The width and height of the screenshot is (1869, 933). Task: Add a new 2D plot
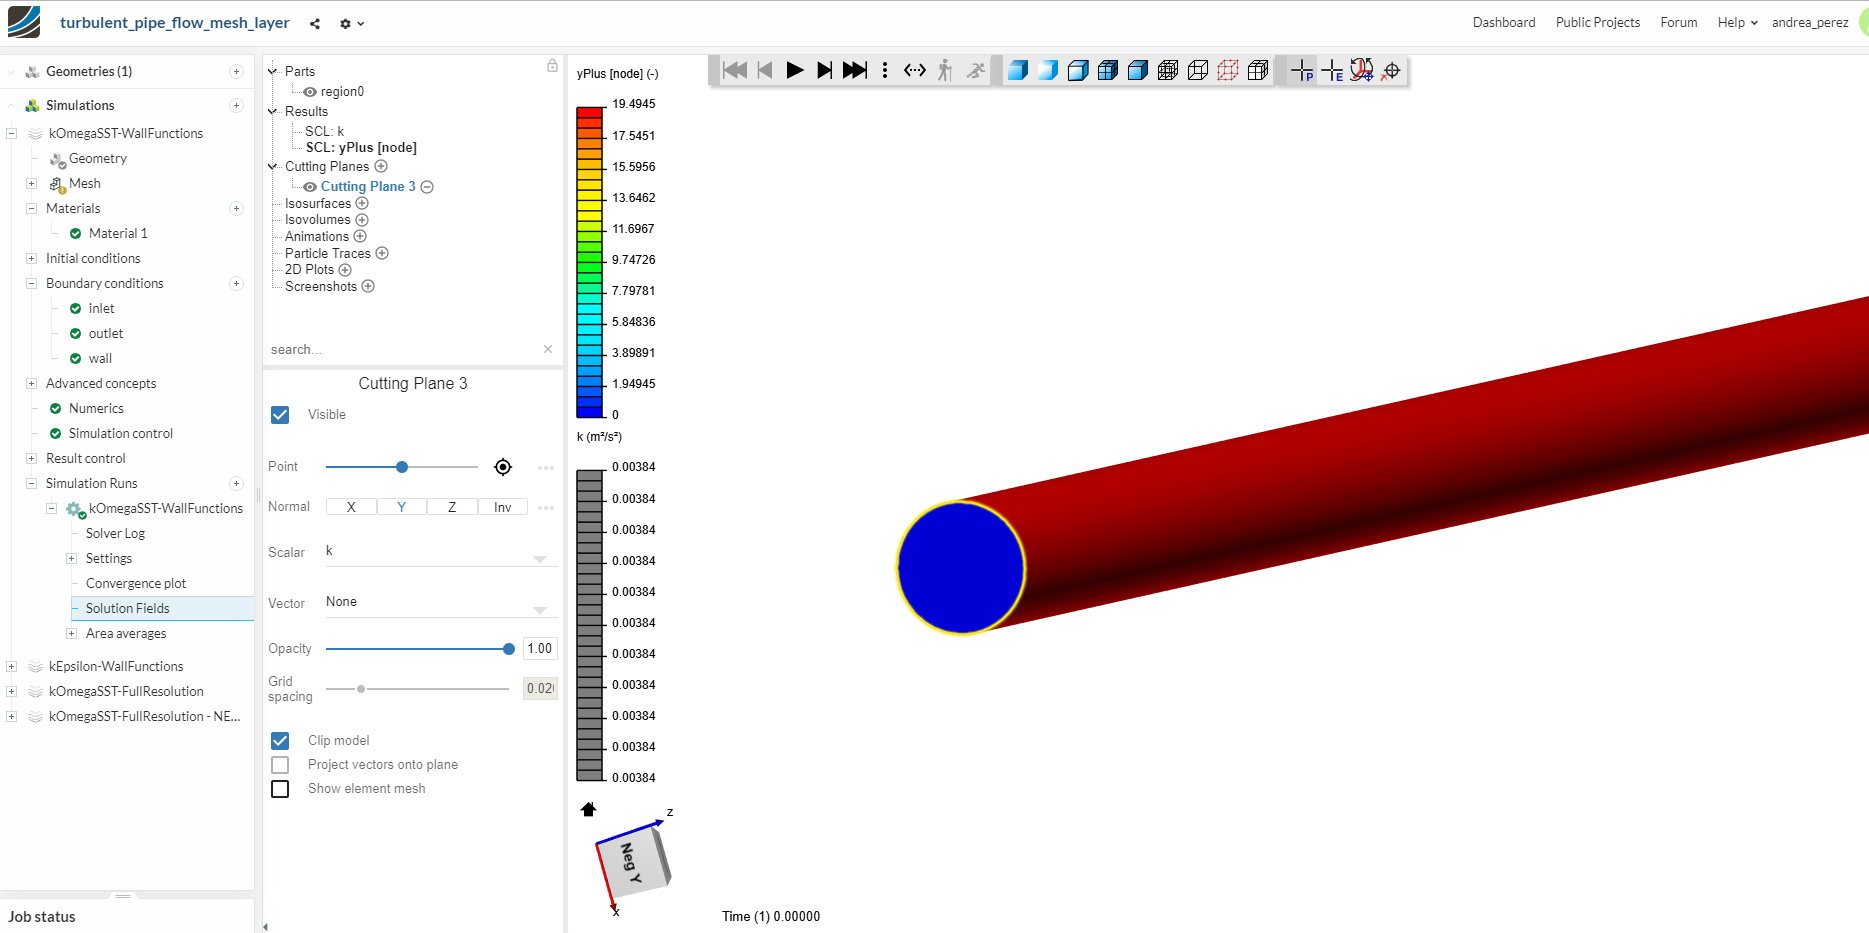tap(345, 270)
